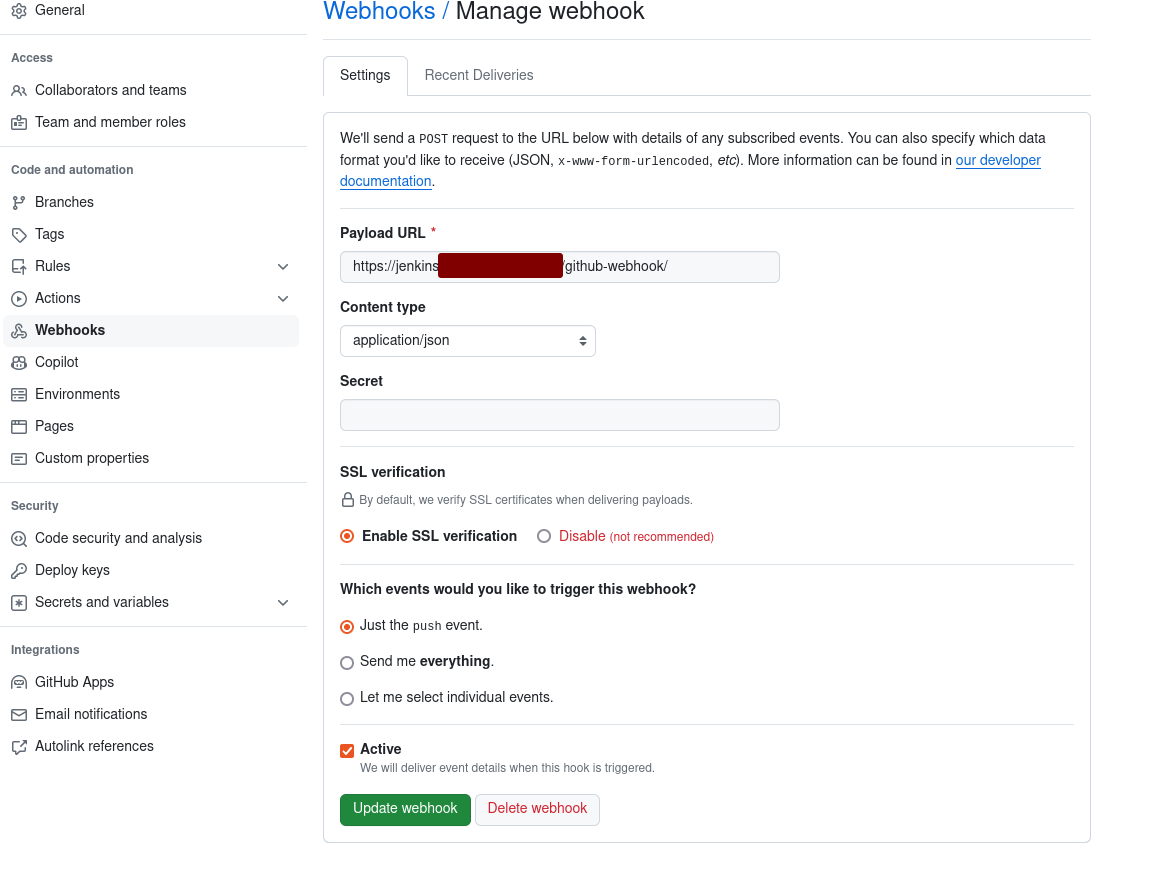The width and height of the screenshot is (1149, 882).
Task: Switch to the Recent Deliveries tab
Action: [478, 75]
